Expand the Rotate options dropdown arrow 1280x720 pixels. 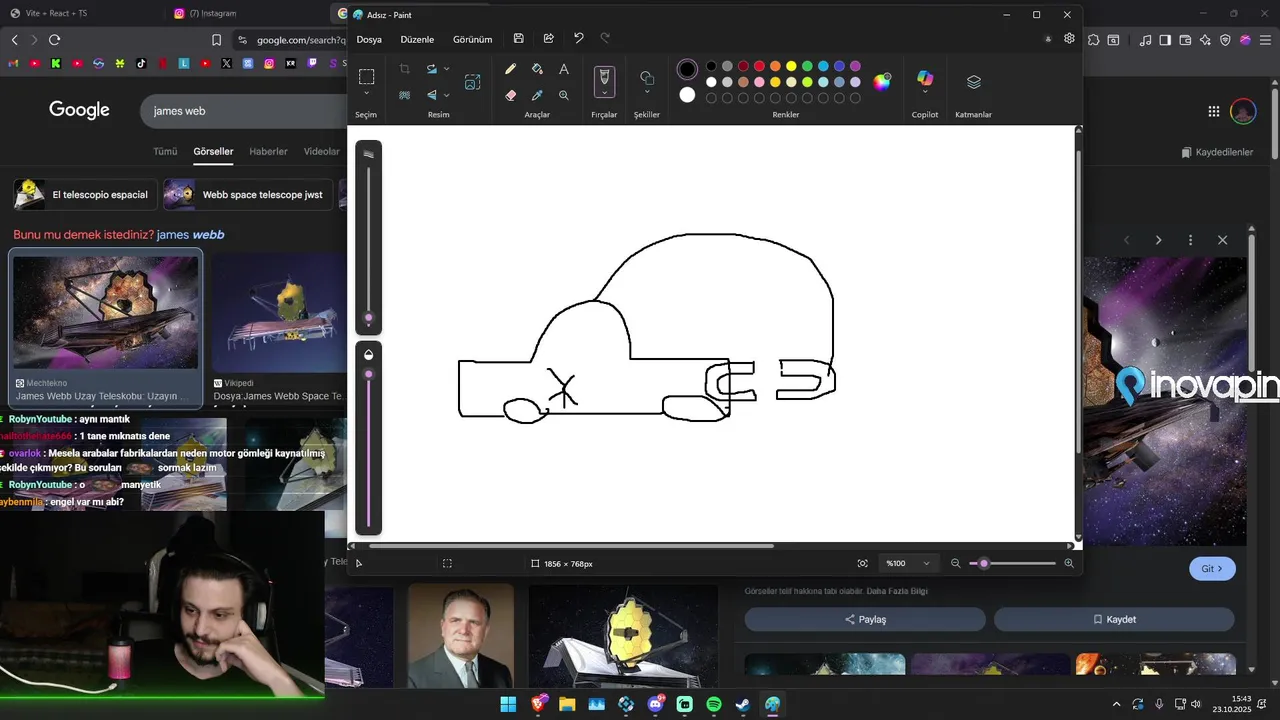pos(446,69)
